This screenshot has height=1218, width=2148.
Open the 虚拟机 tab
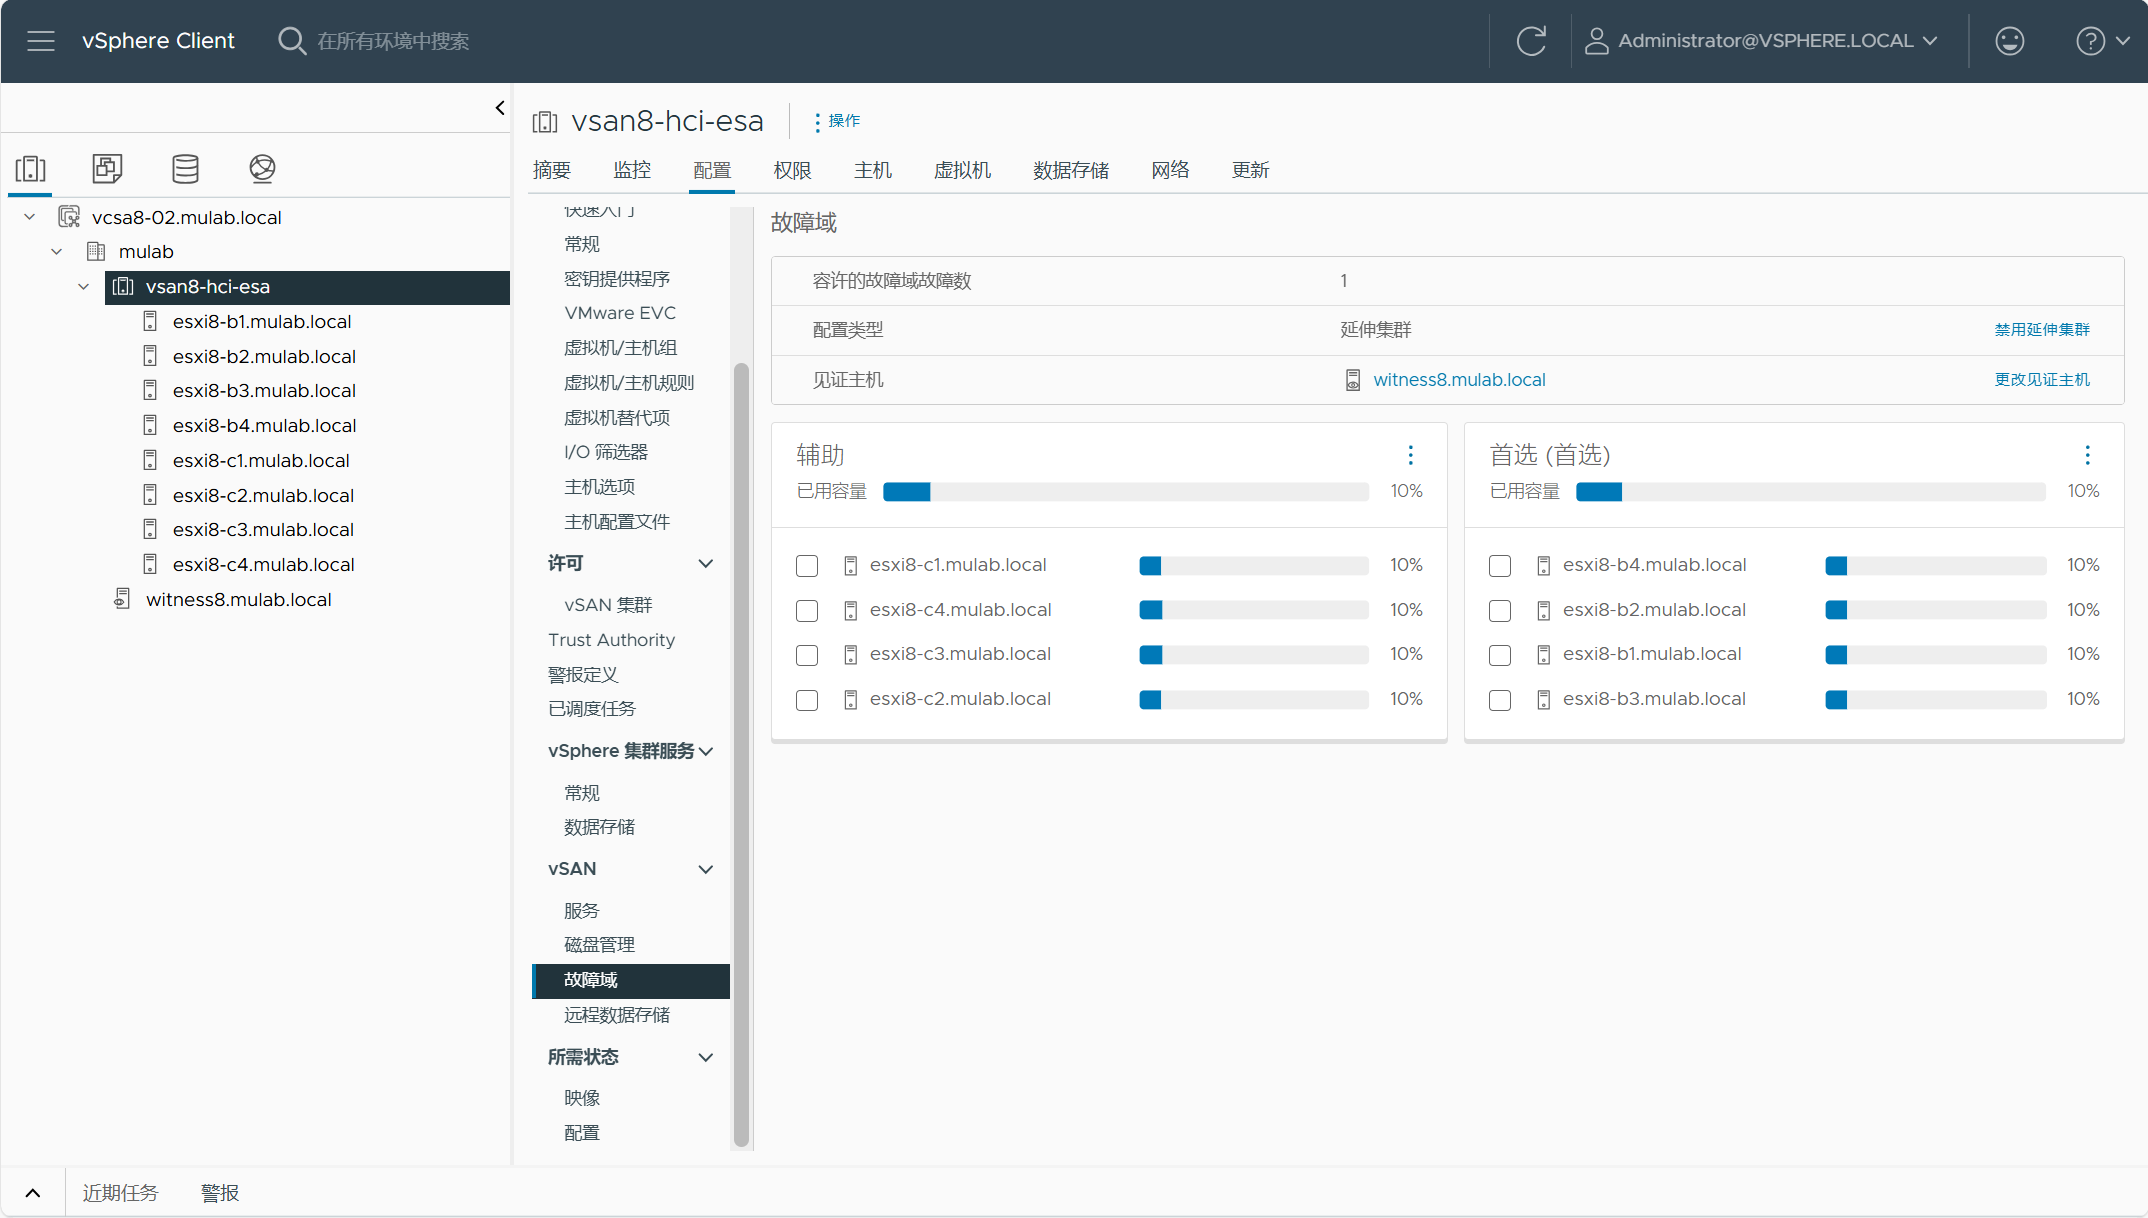962,170
